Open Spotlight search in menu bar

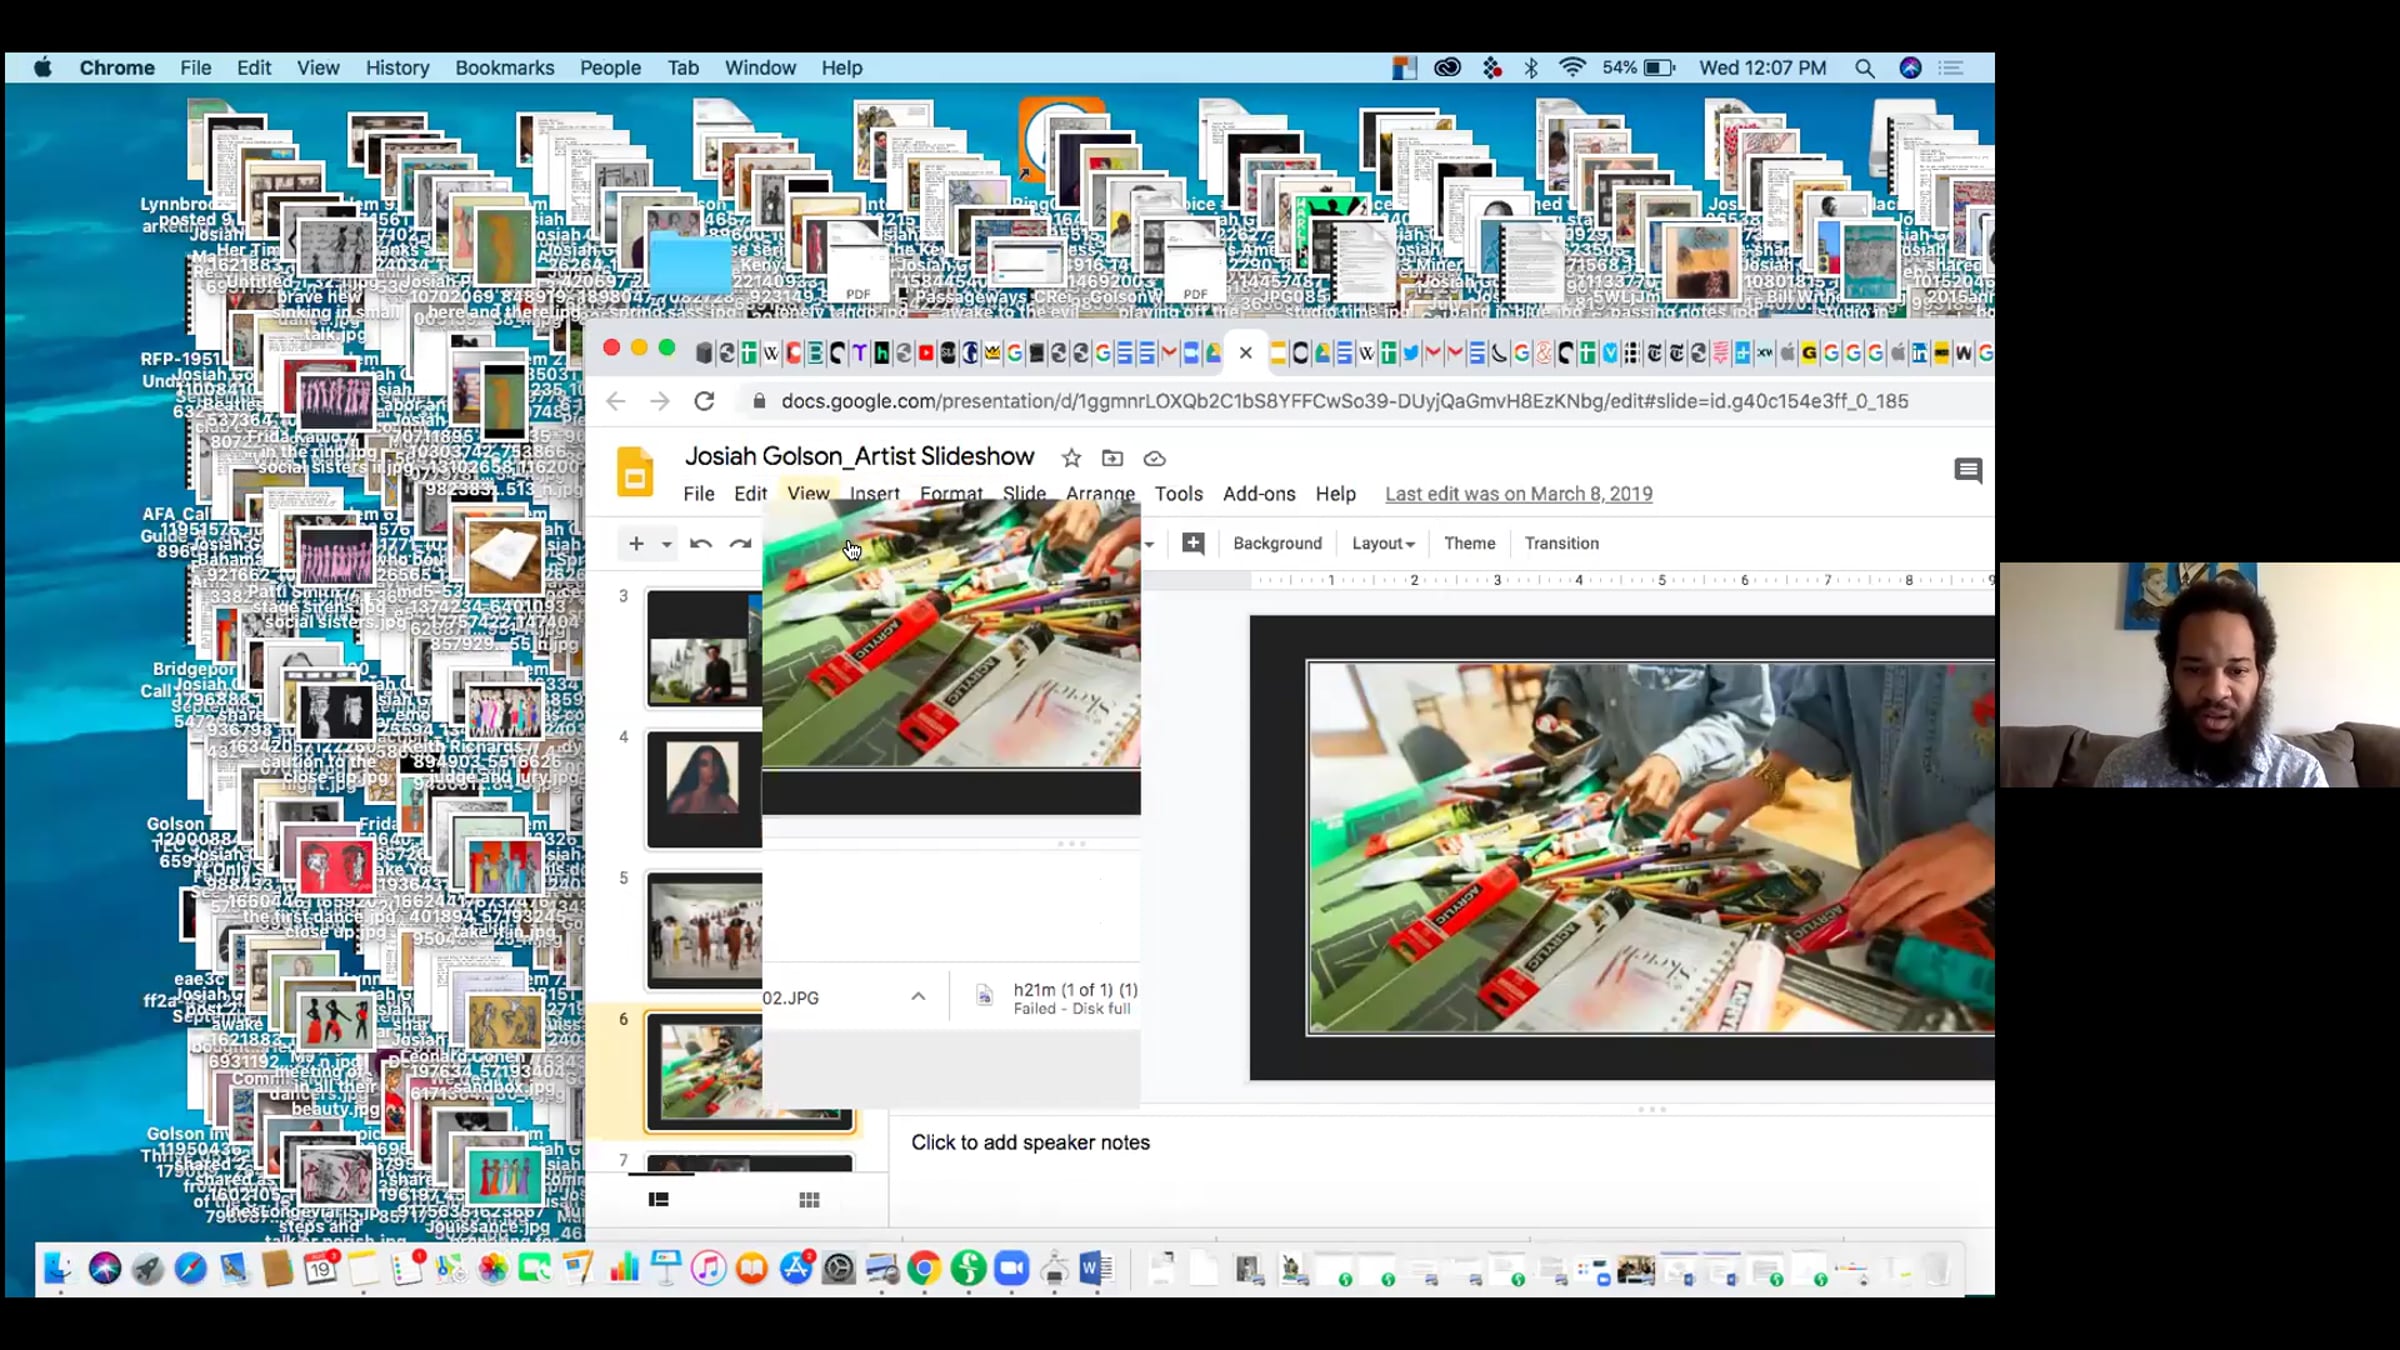point(1864,68)
